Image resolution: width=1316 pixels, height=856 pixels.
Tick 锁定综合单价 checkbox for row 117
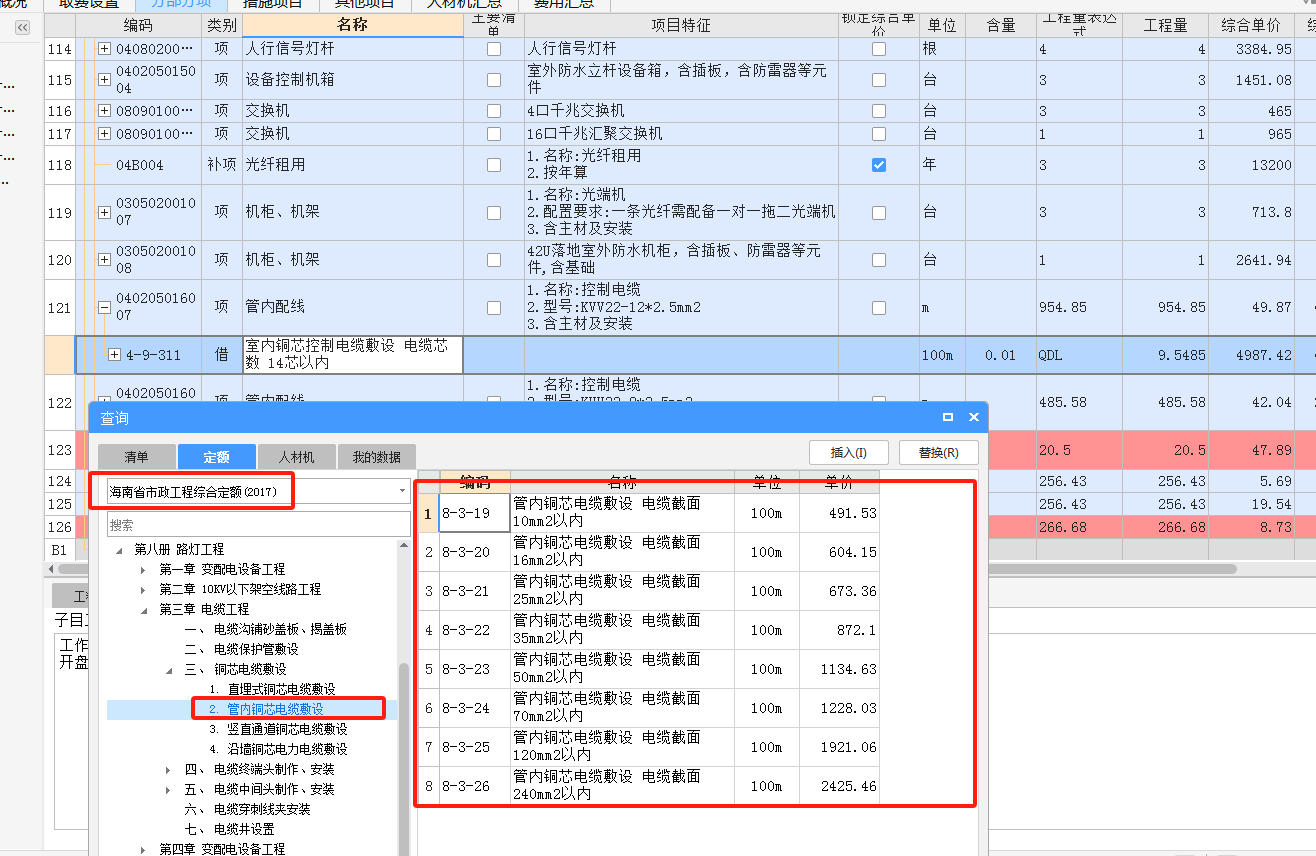(x=879, y=134)
